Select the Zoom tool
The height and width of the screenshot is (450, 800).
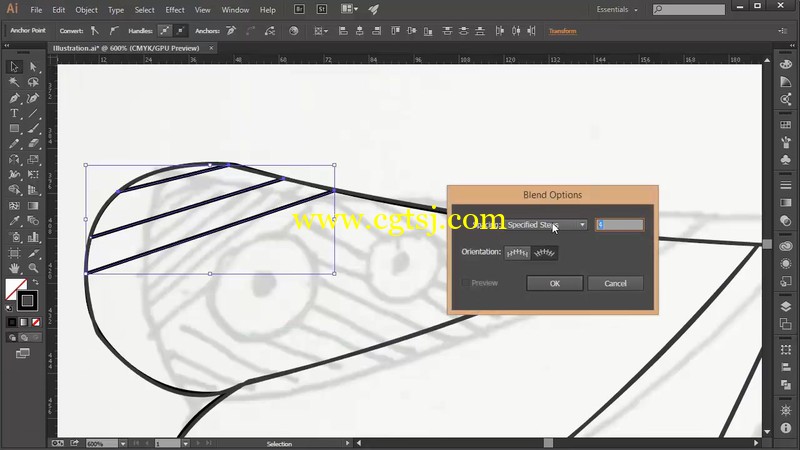click(x=33, y=268)
